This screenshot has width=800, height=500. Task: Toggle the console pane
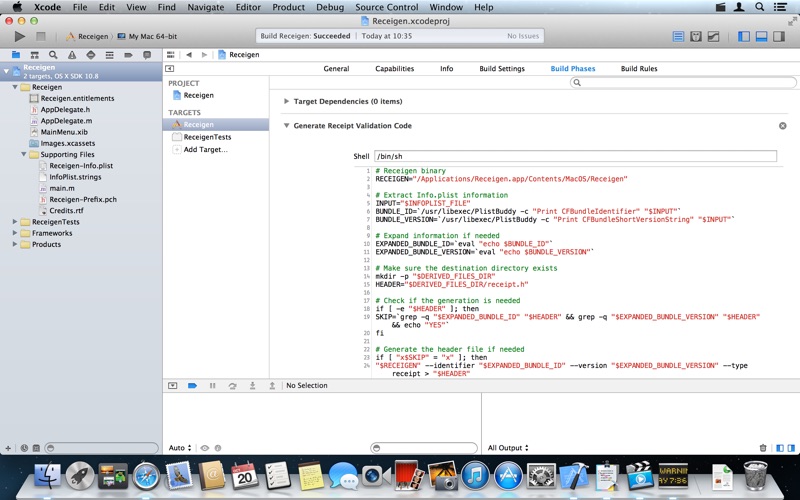tap(791, 448)
